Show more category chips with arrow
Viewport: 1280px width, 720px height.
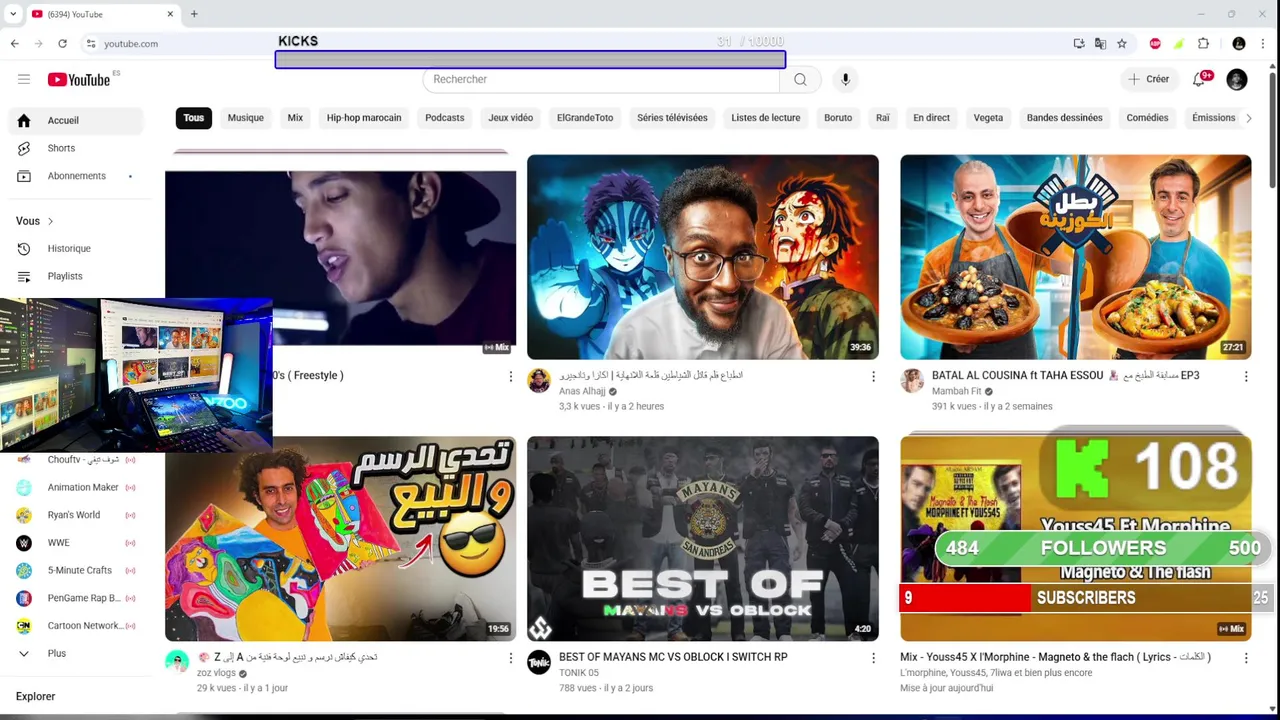pyautogui.click(x=1248, y=118)
